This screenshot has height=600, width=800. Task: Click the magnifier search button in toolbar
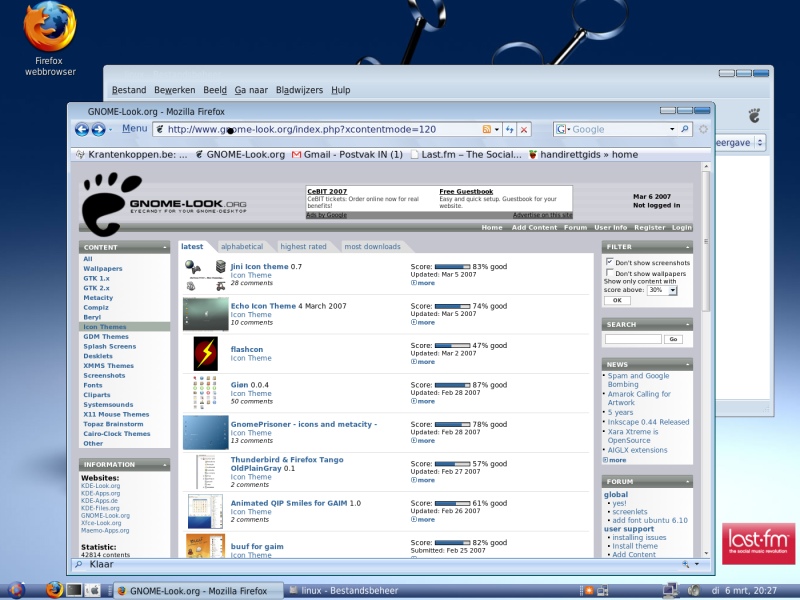pyautogui.click(x=685, y=130)
